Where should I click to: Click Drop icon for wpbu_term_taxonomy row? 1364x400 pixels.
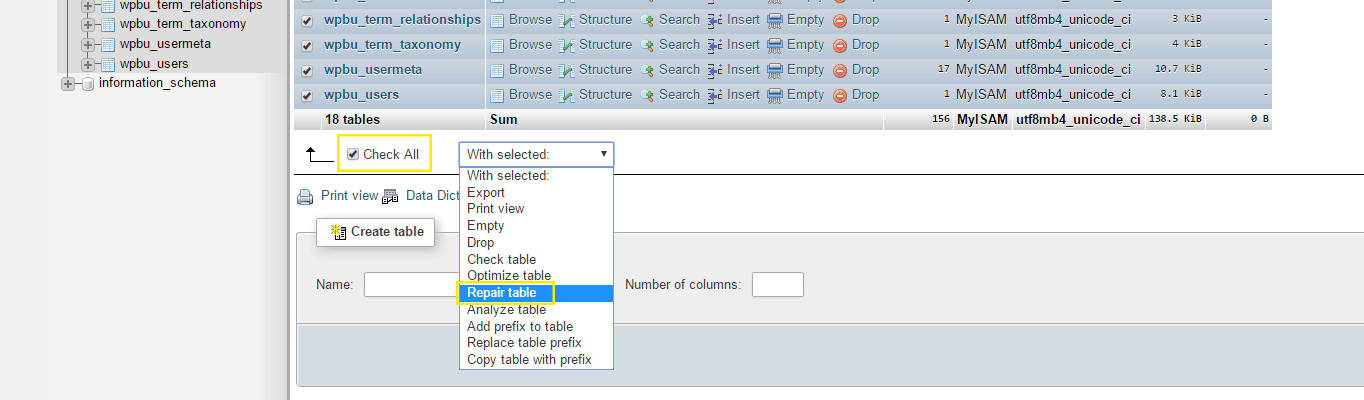pos(840,45)
